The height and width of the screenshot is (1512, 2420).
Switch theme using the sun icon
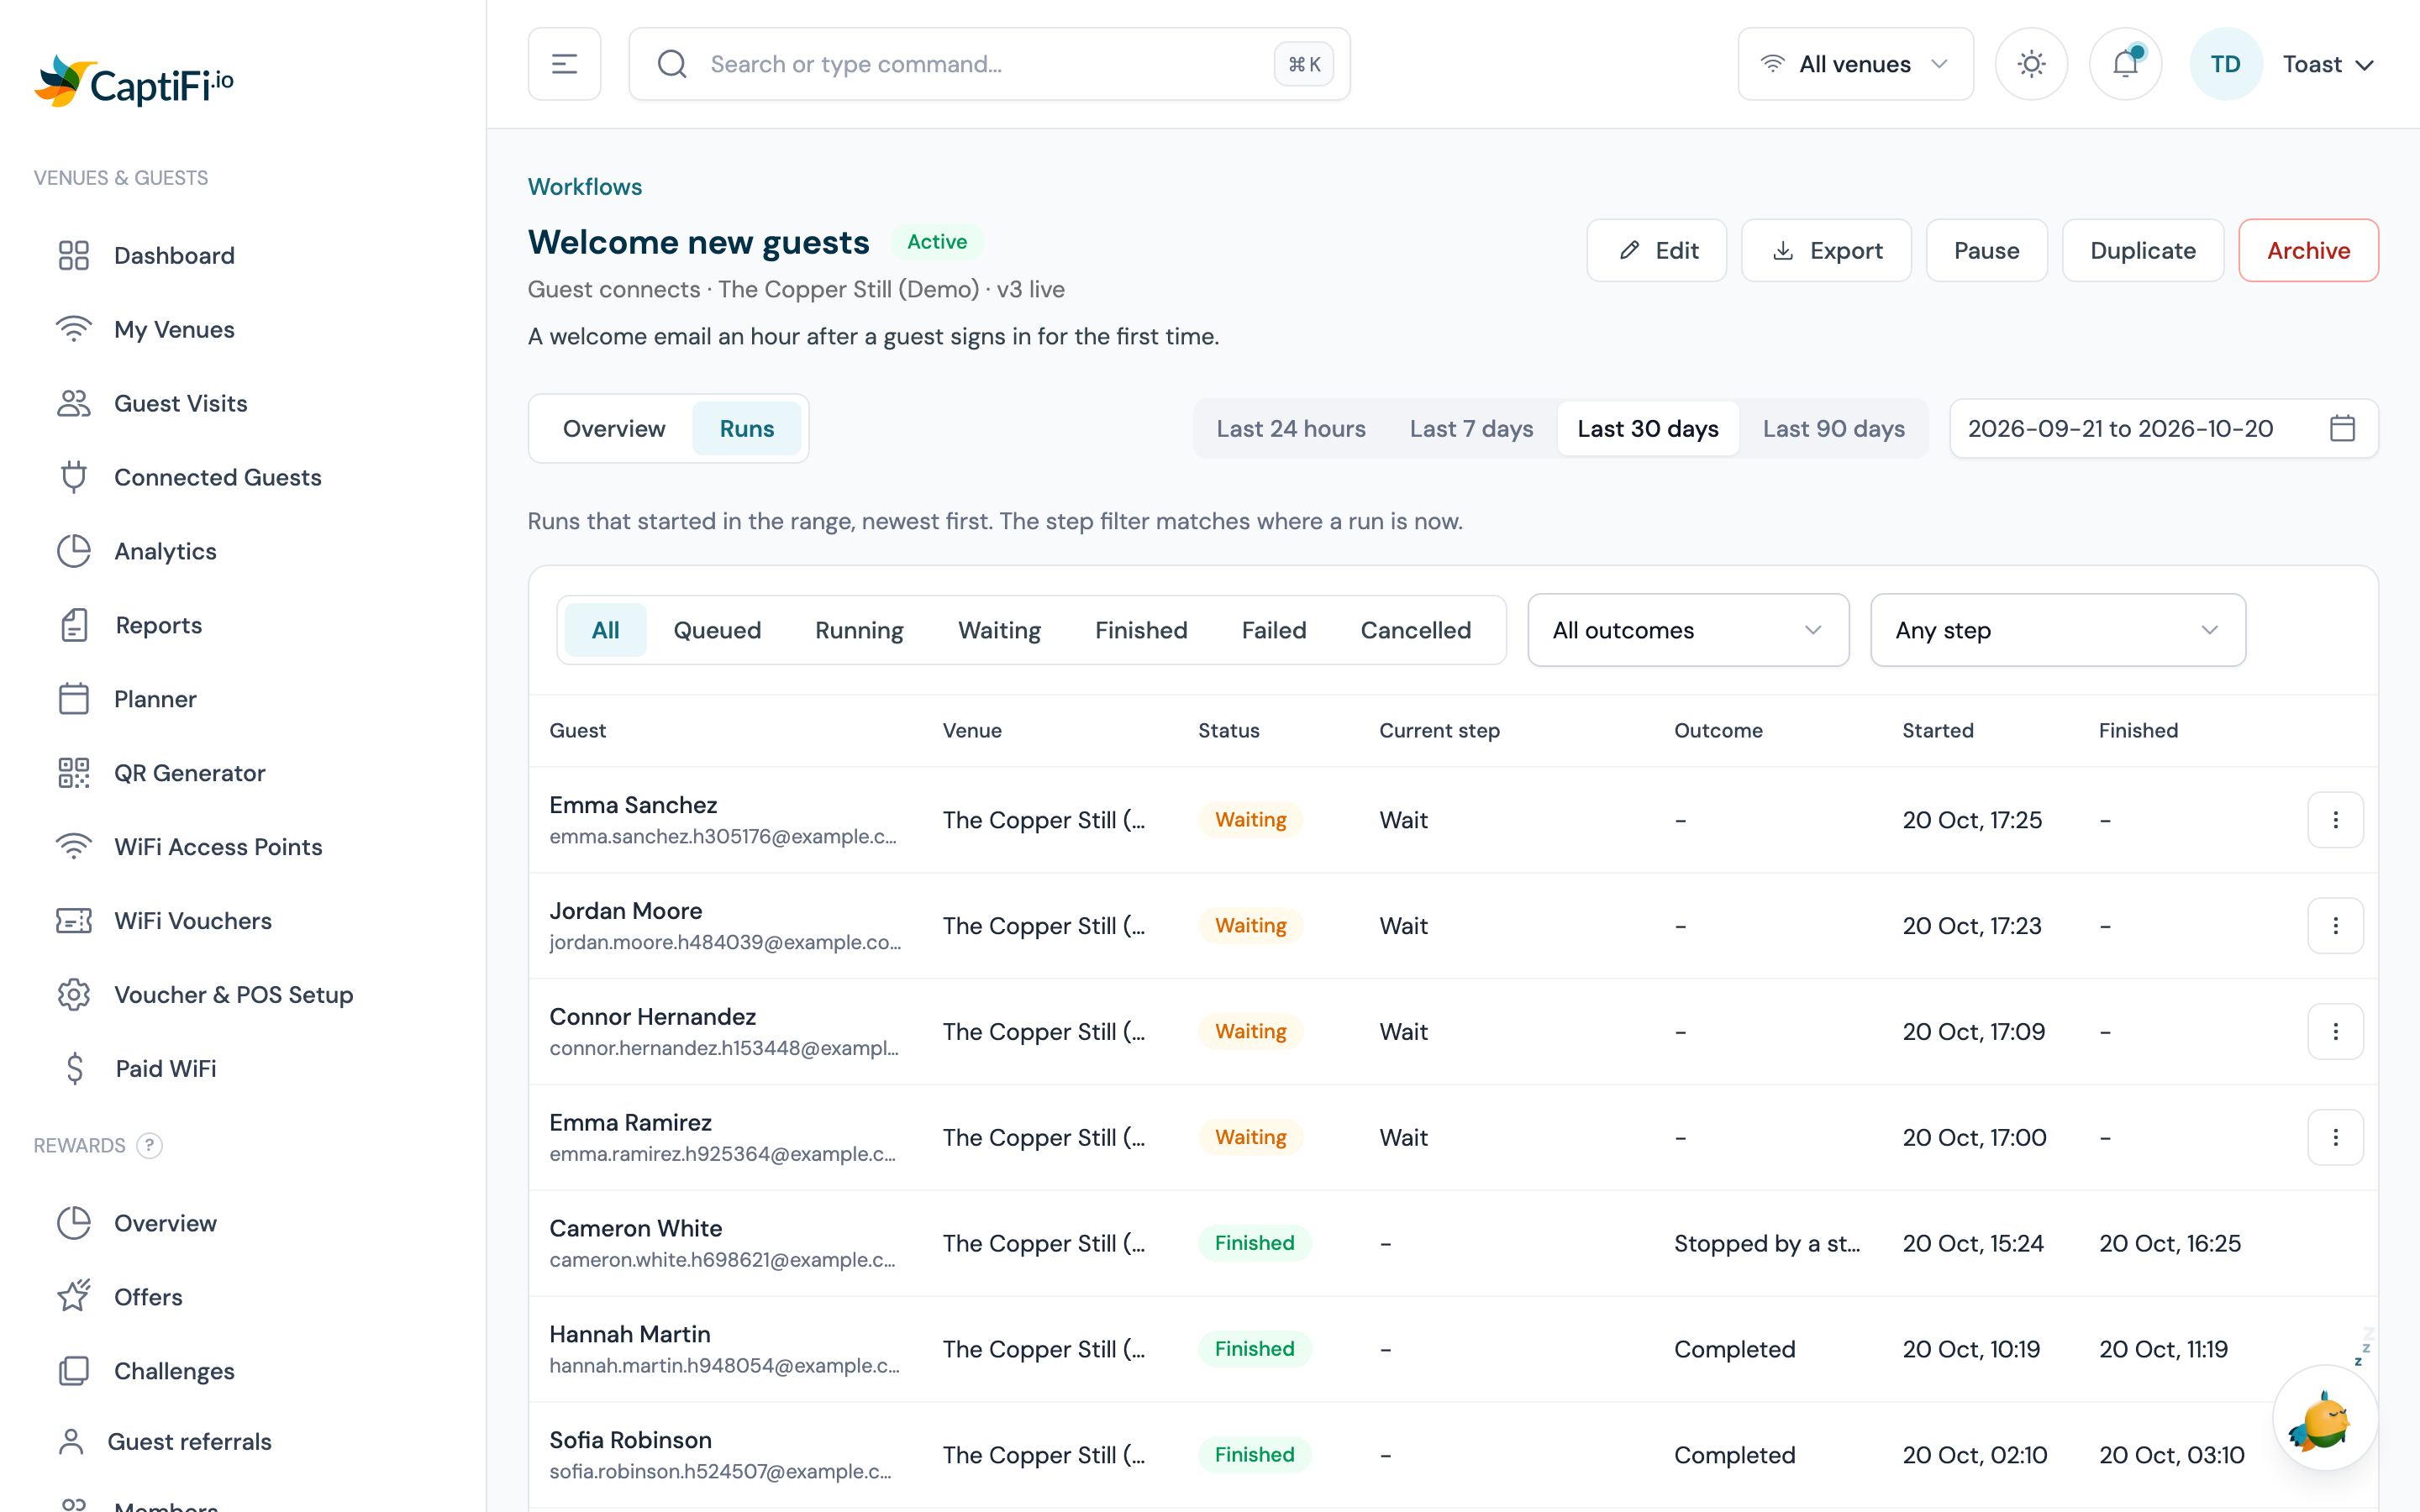pyautogui.click(x=2031, y=64)
